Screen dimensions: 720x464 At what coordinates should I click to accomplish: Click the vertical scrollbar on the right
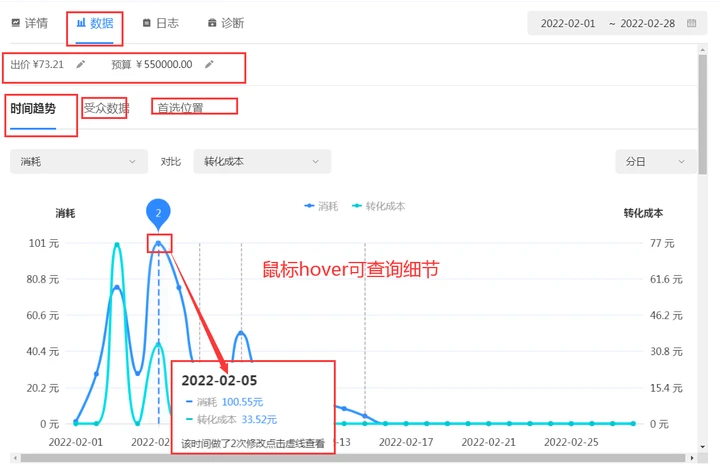pyautogui.click(x=704, y=120)
